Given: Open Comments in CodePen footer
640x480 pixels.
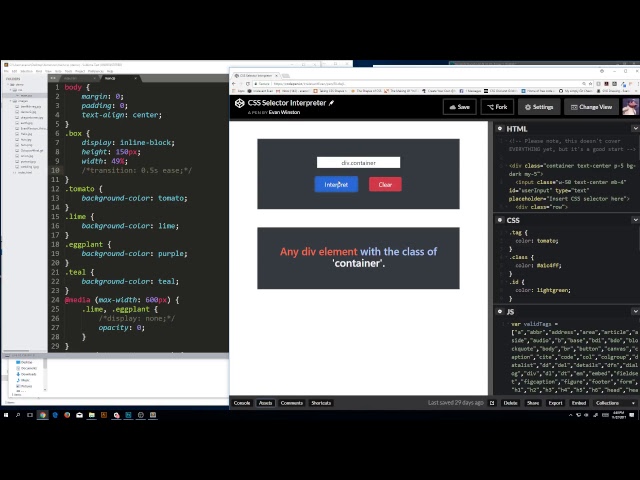Looking at the screenshot, I should 292,403.
